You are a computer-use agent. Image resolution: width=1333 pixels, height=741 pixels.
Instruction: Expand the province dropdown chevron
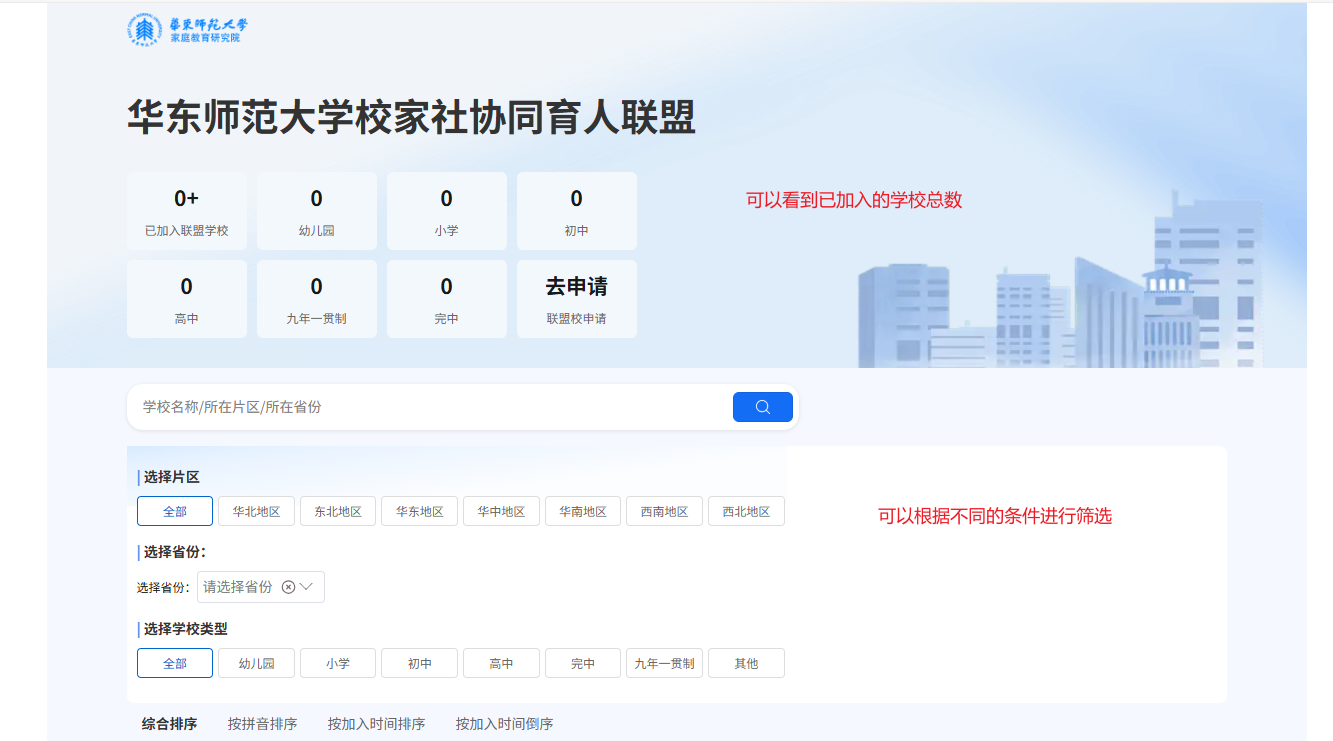(307, 587)
